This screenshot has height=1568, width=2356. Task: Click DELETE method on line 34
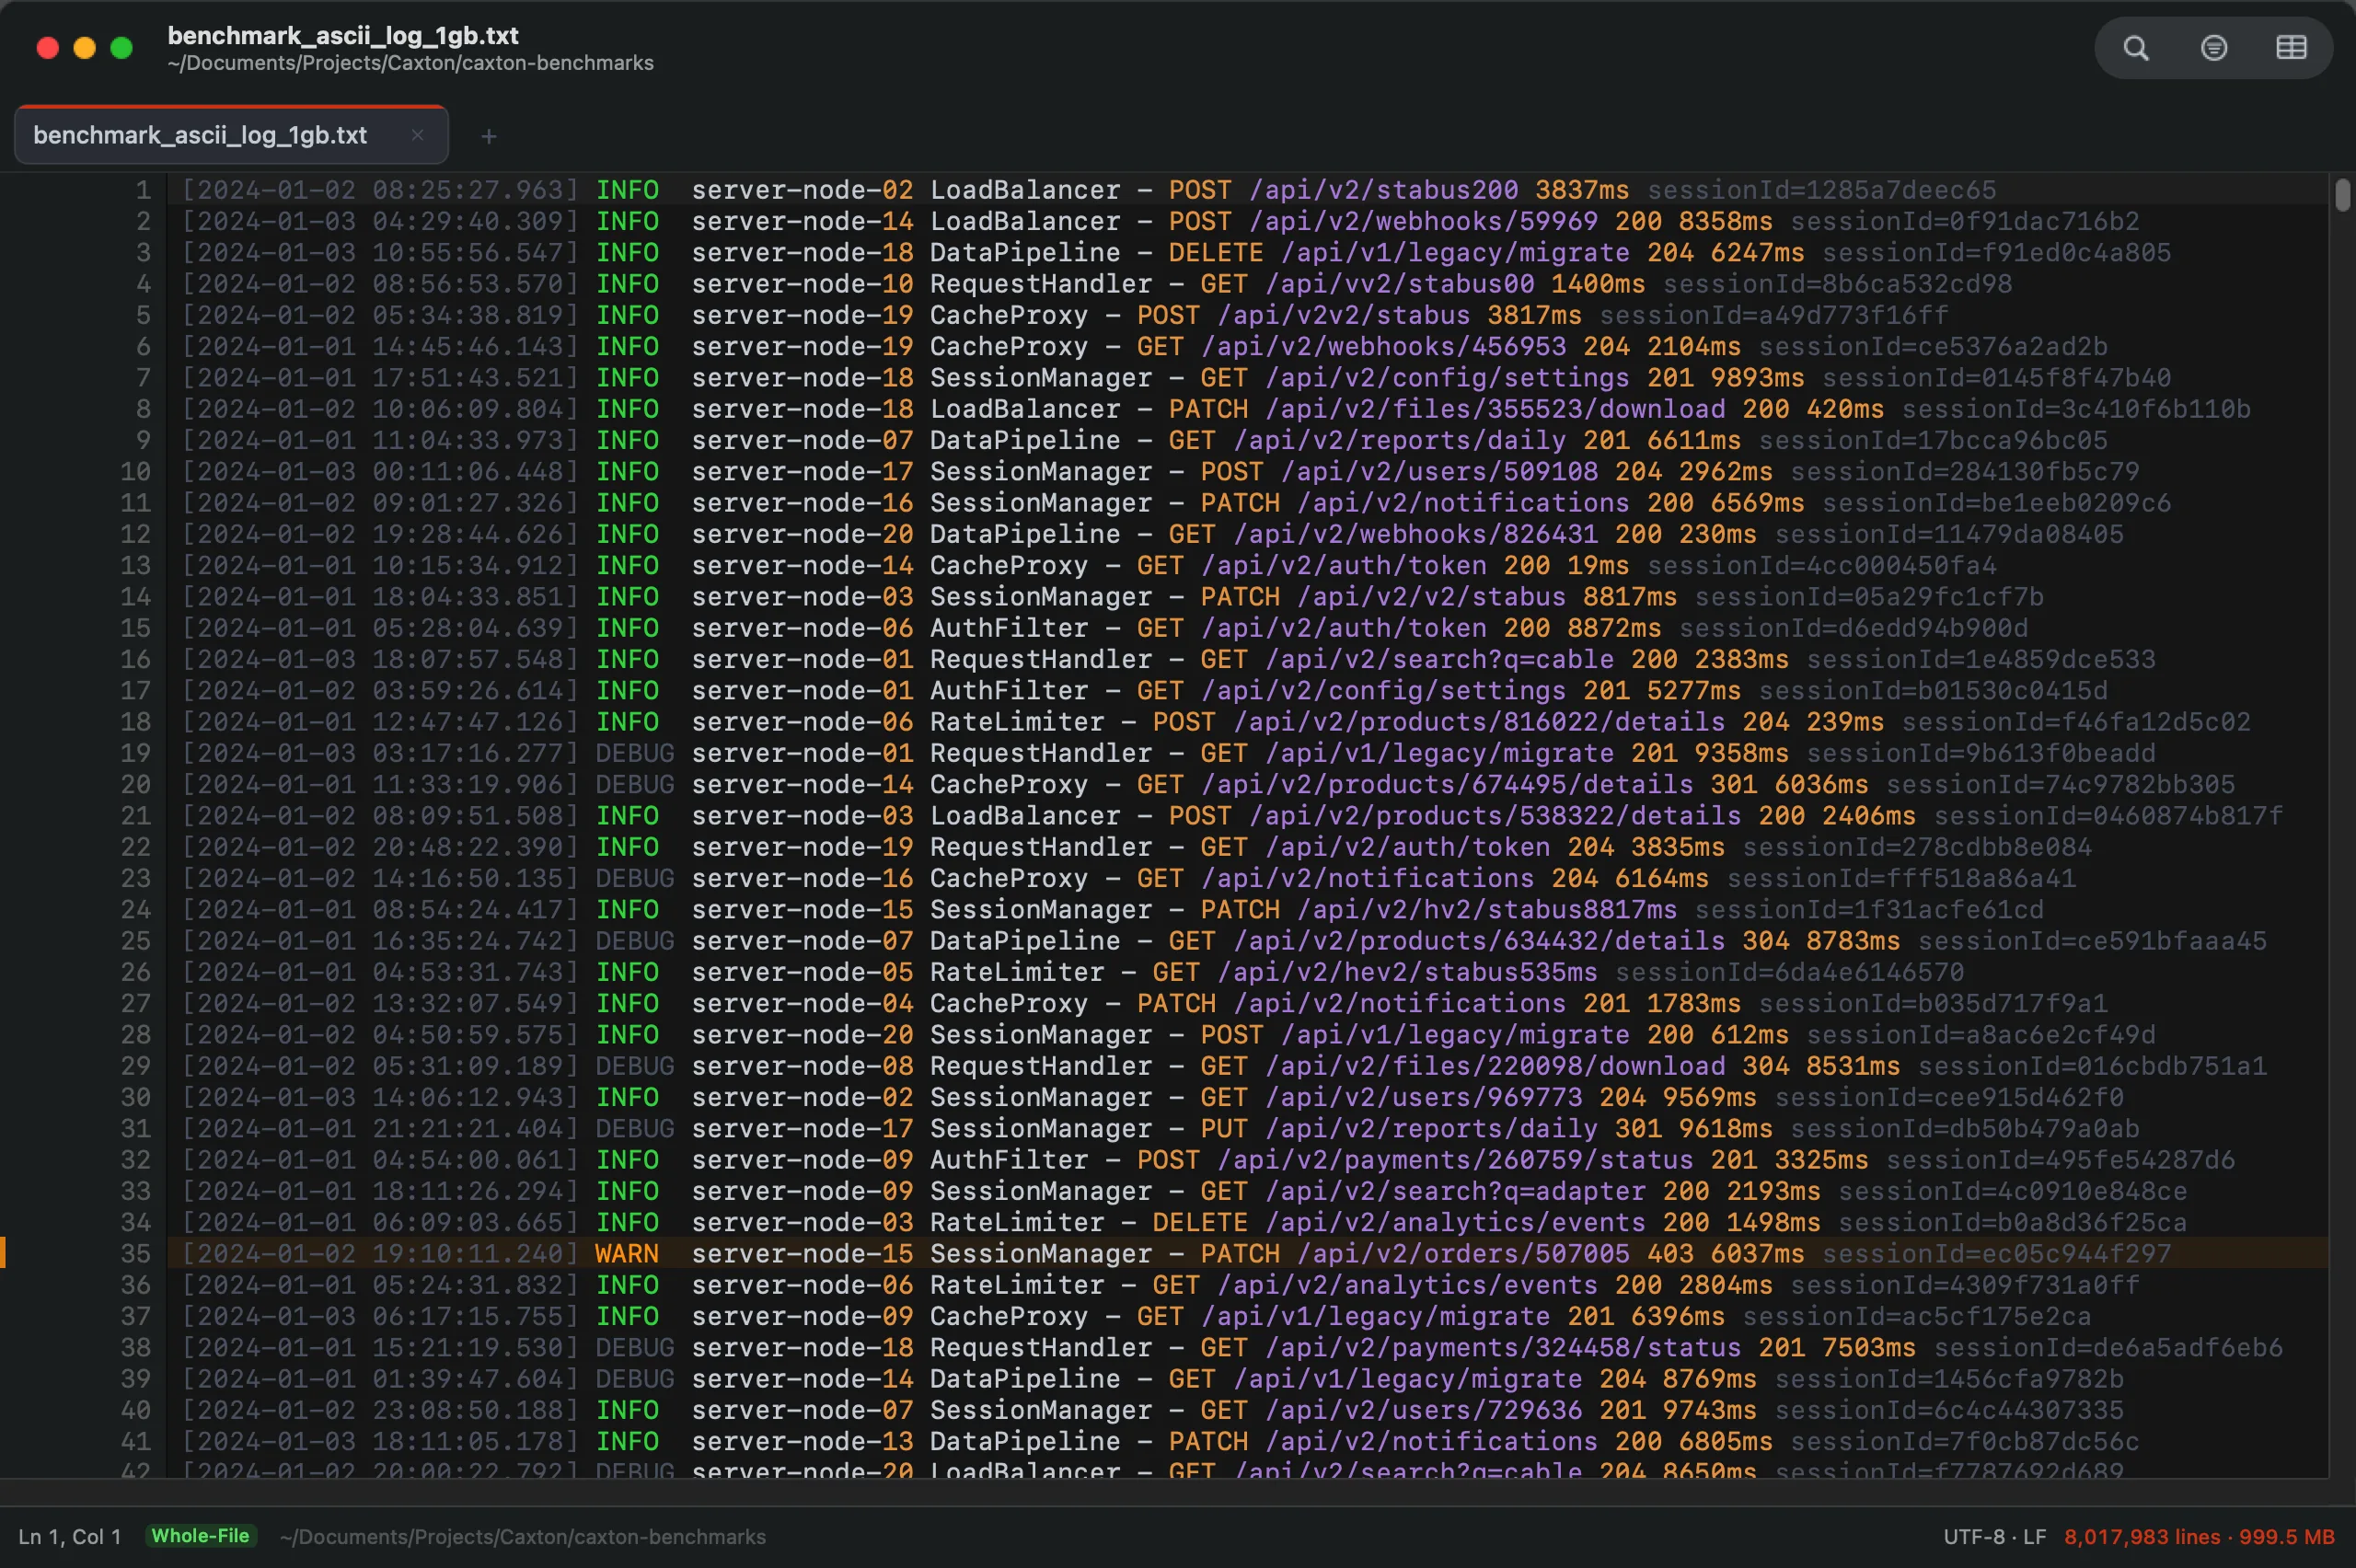click(1200, 1222)
